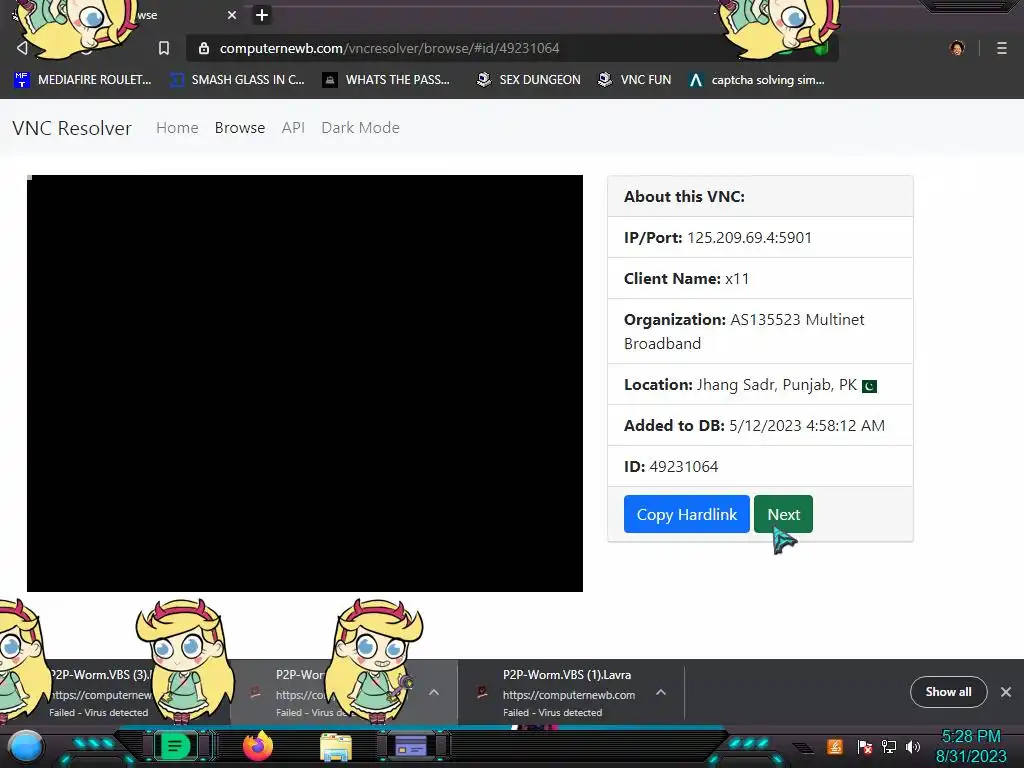Open the Start orb button
The height and width of the screenshot is (768, 1024).
click(26, 746)
